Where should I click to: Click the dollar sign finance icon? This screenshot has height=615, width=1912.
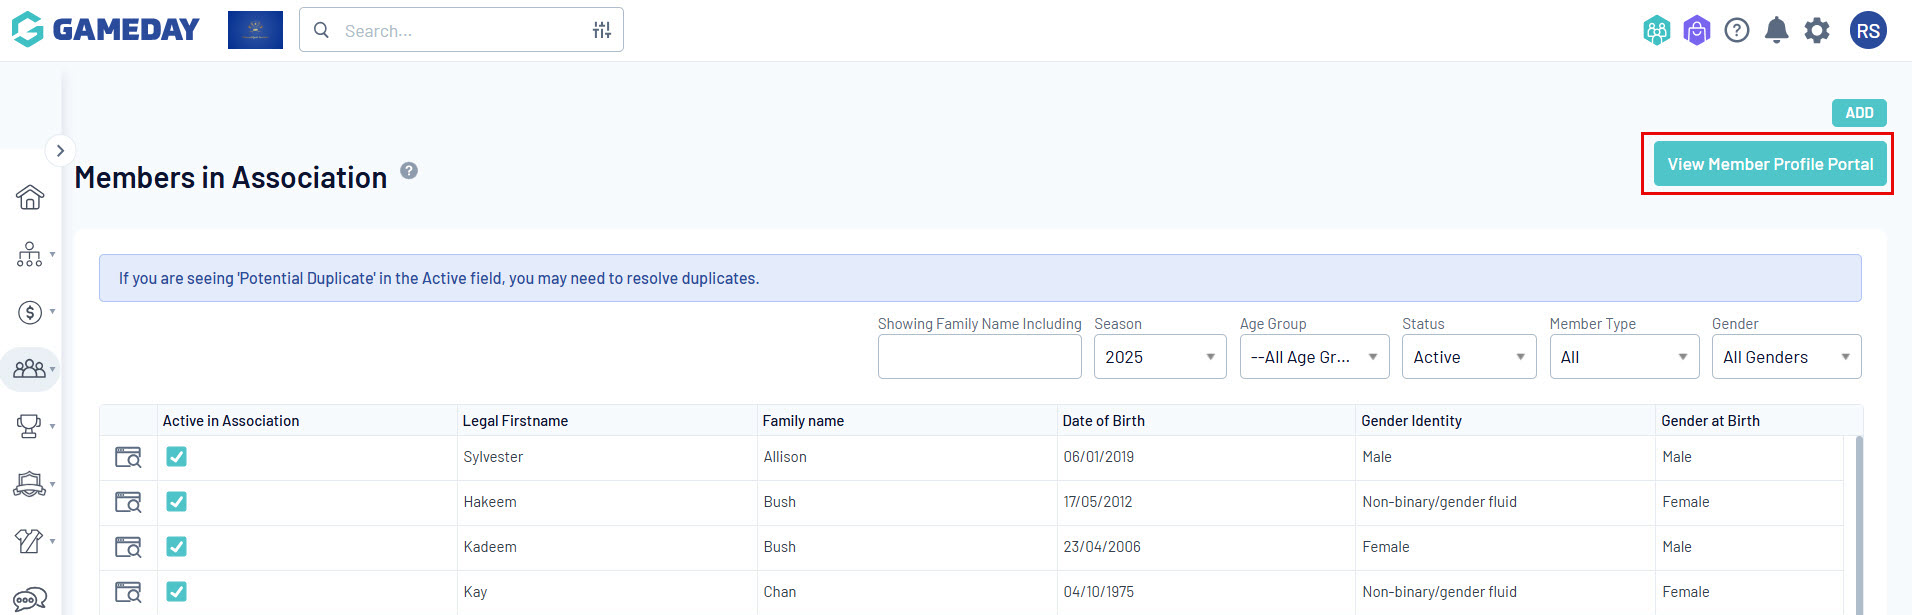click(30, 312)
